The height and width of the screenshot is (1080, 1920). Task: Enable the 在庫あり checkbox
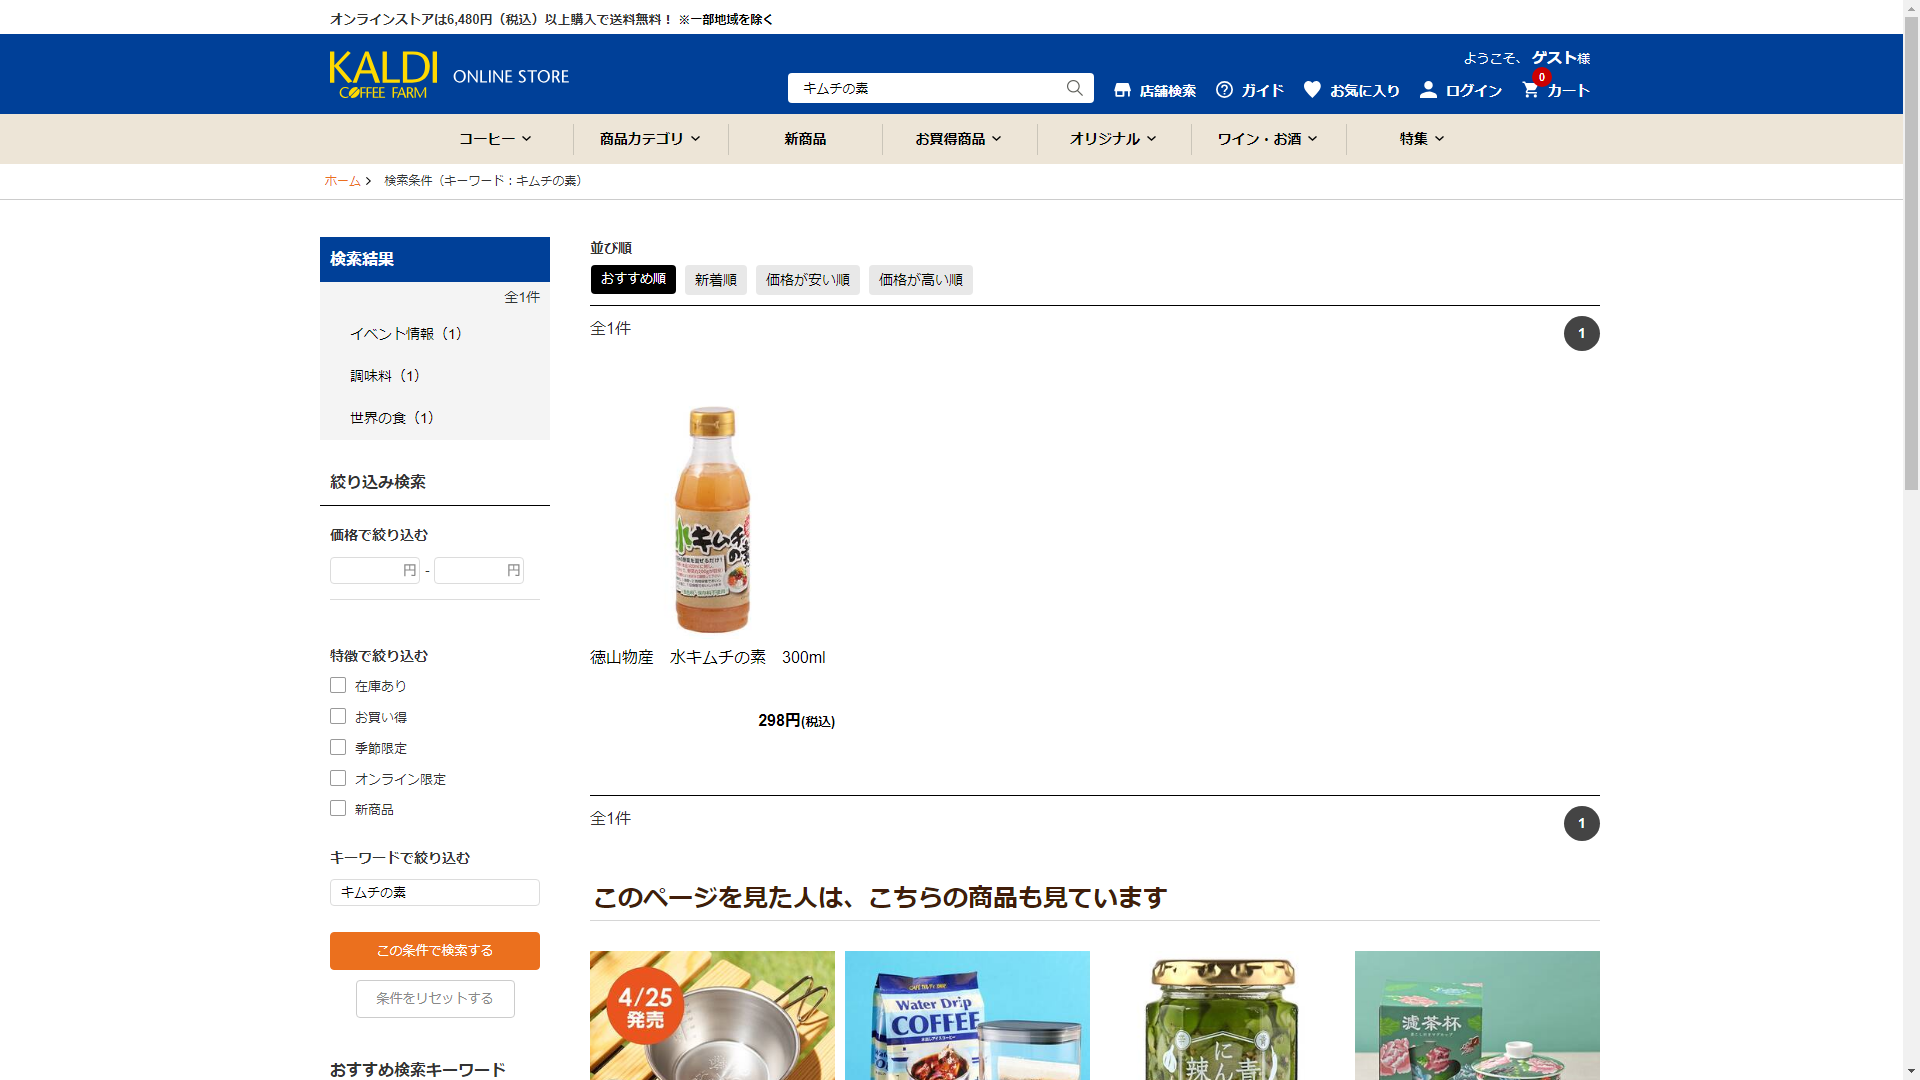338,686
